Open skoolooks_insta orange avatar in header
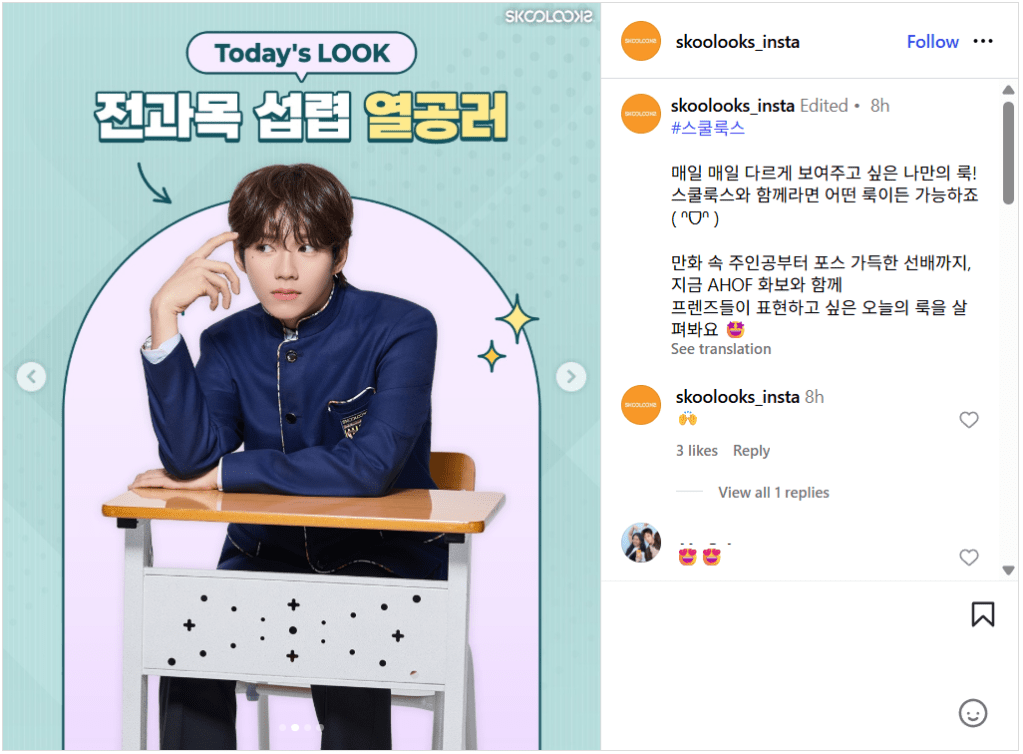 click(x=642, y=41)
